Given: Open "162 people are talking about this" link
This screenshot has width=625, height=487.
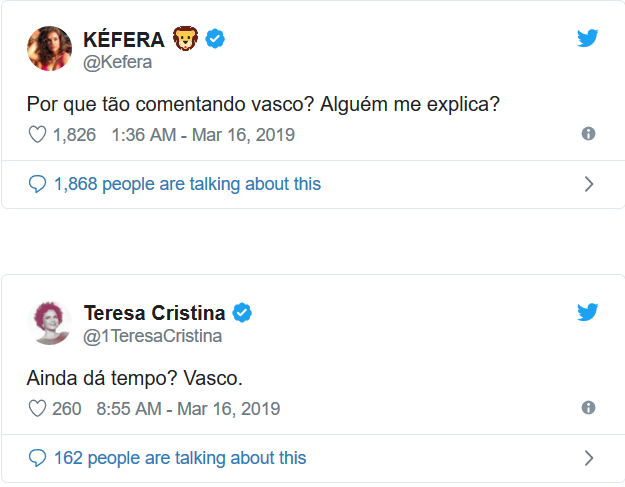Looking at the screenshot, I should click(x=180, y=458).
